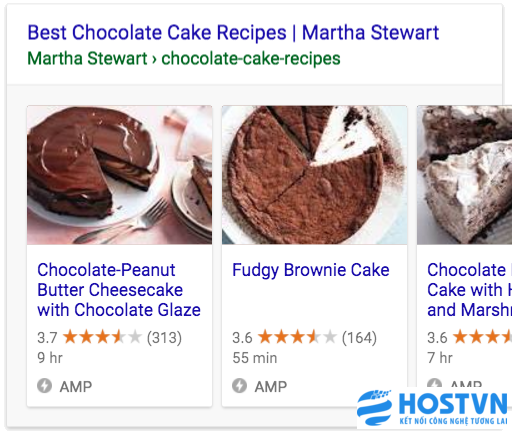Click the (164) review count
Viewport: 512px width, 434px height.
pos(359,338)
